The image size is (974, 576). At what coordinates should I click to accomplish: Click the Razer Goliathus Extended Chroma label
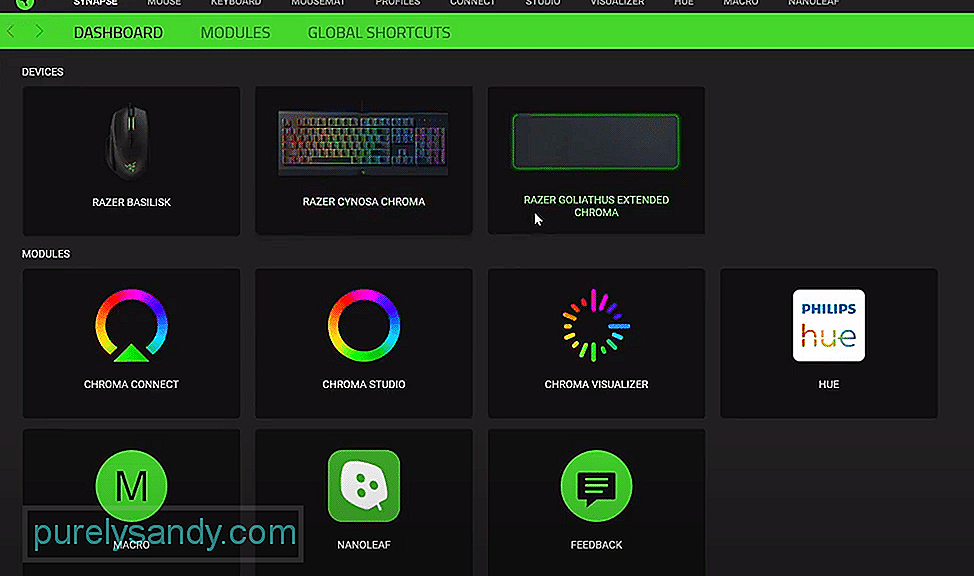click(596, 206)
